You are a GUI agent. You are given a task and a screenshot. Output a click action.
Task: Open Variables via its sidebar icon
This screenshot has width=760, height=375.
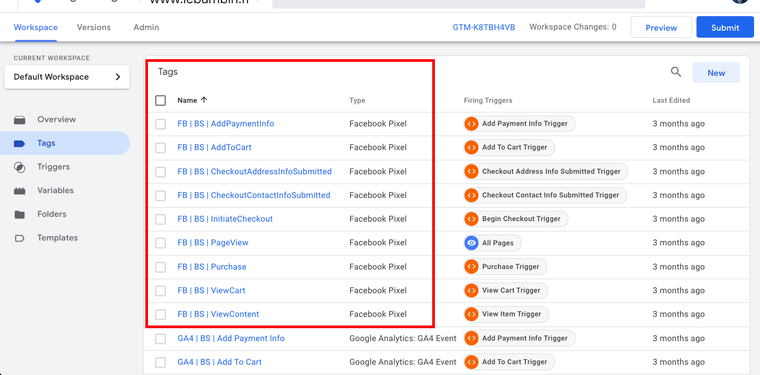point(19,191)
